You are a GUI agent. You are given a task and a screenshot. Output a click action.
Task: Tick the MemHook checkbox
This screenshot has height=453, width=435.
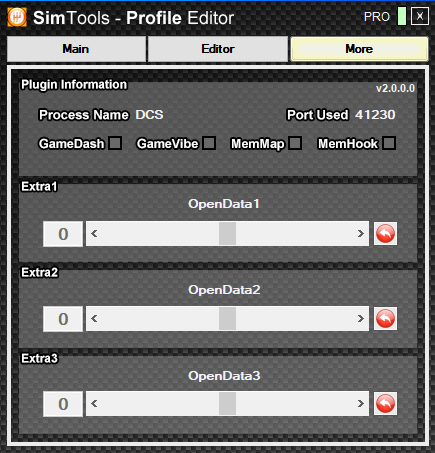pos(389,143)
